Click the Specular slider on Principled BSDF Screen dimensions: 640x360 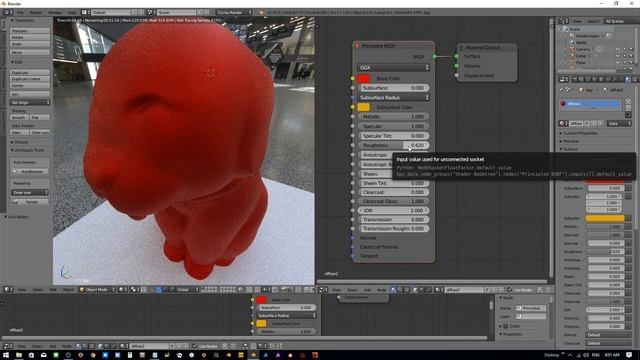coord(393,126)
